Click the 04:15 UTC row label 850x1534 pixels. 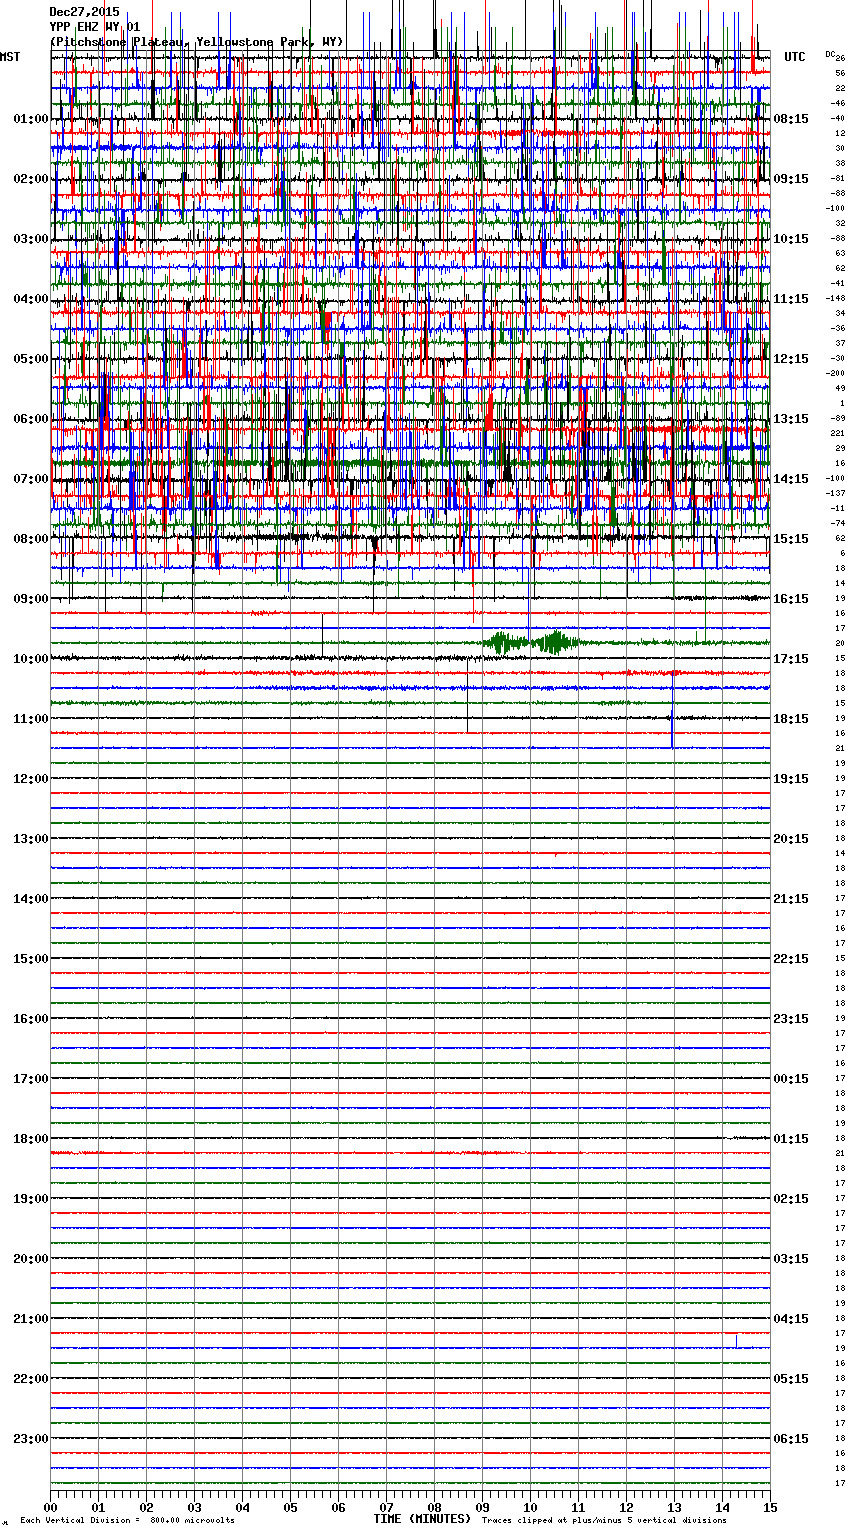tap(791, 1319)
